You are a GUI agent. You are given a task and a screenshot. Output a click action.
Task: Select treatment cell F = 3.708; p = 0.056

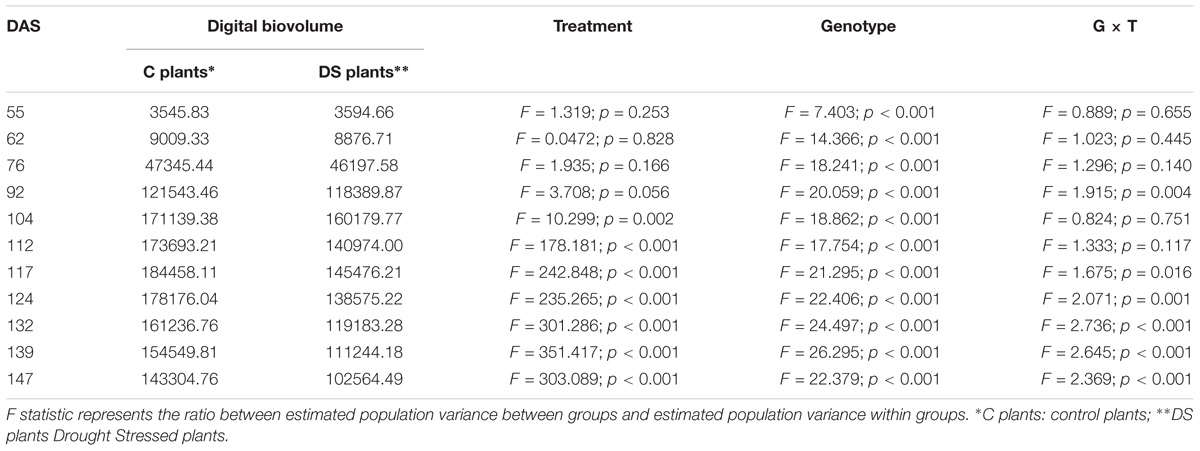coord(592,190)
